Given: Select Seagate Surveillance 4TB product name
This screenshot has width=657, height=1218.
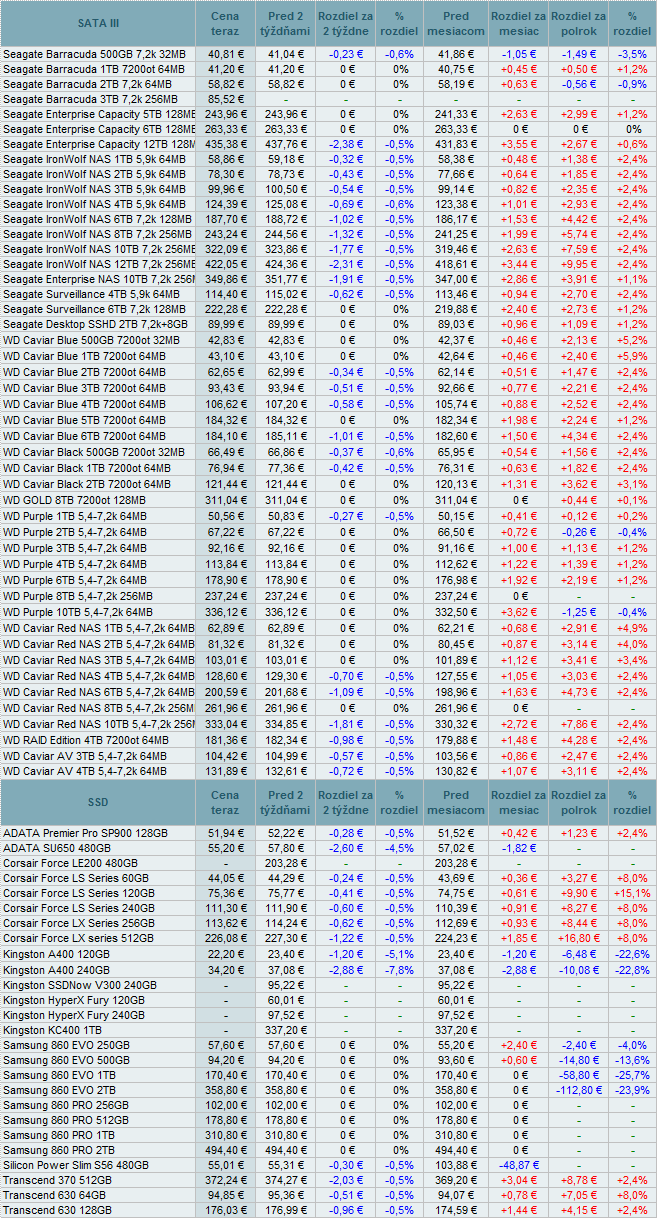Looking at the screenshot, I should point(91,295).
